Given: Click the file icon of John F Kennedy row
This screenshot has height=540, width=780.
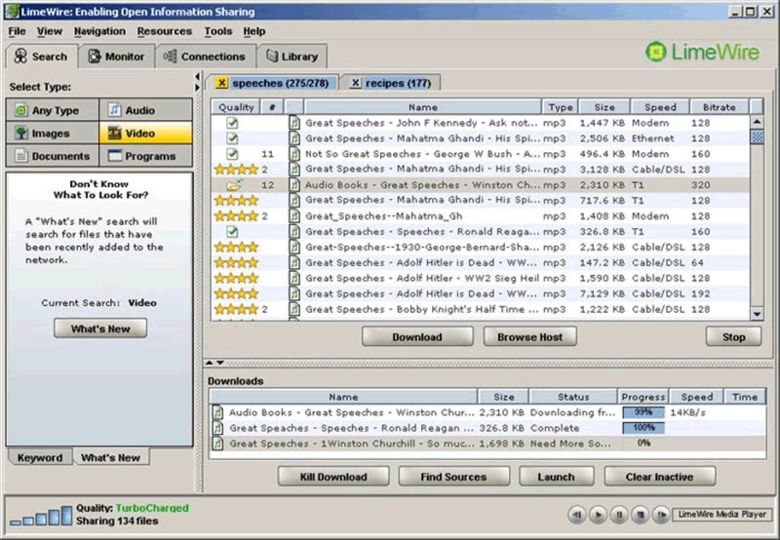Looking at the screenshot, I should pyautogui.click(x=294, y=123).
